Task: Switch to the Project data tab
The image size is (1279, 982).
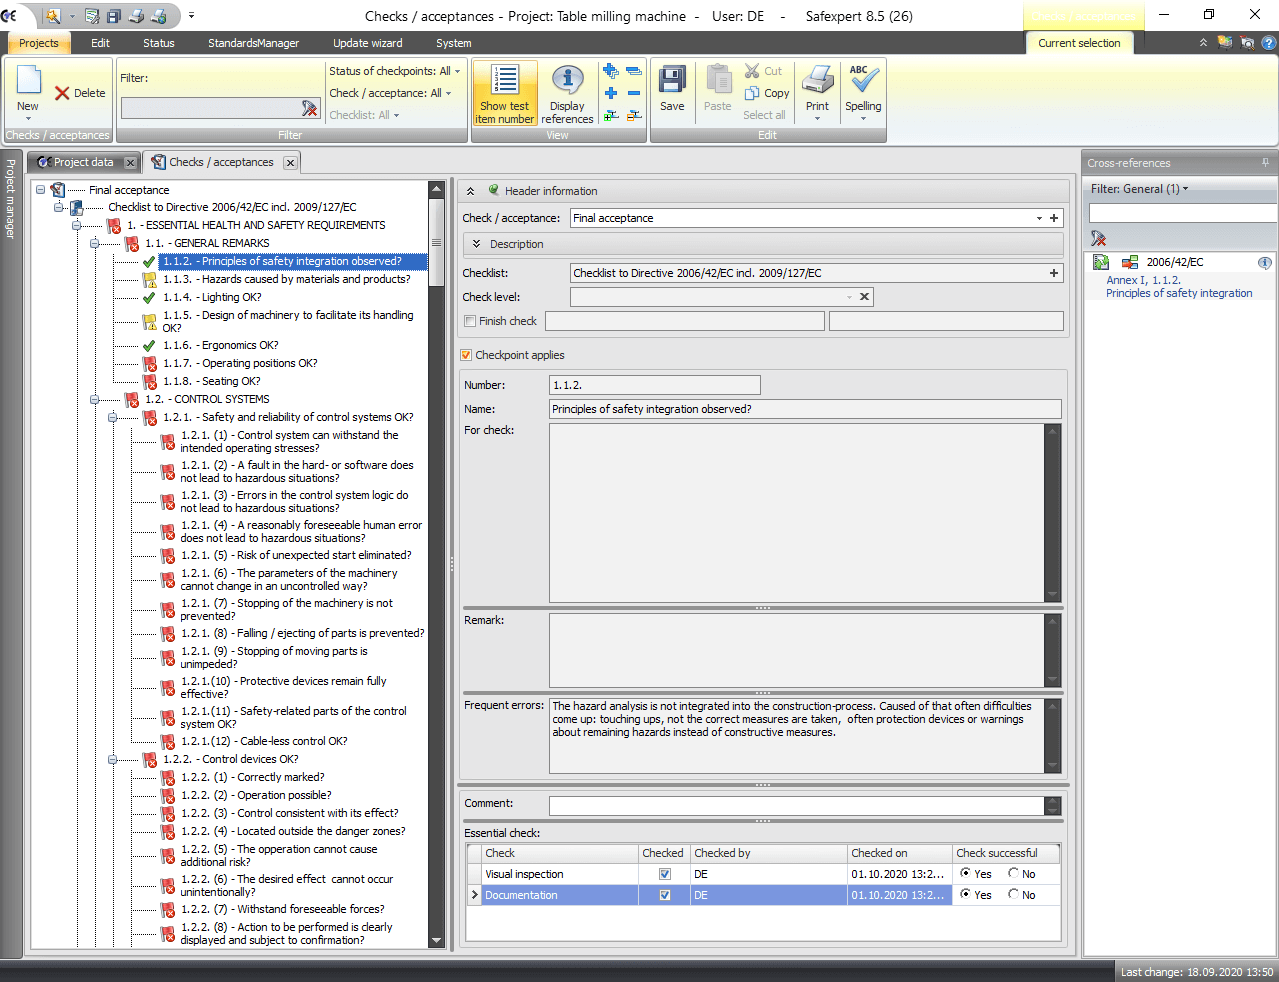Action: pyautogui.click(x=83, y=162)
